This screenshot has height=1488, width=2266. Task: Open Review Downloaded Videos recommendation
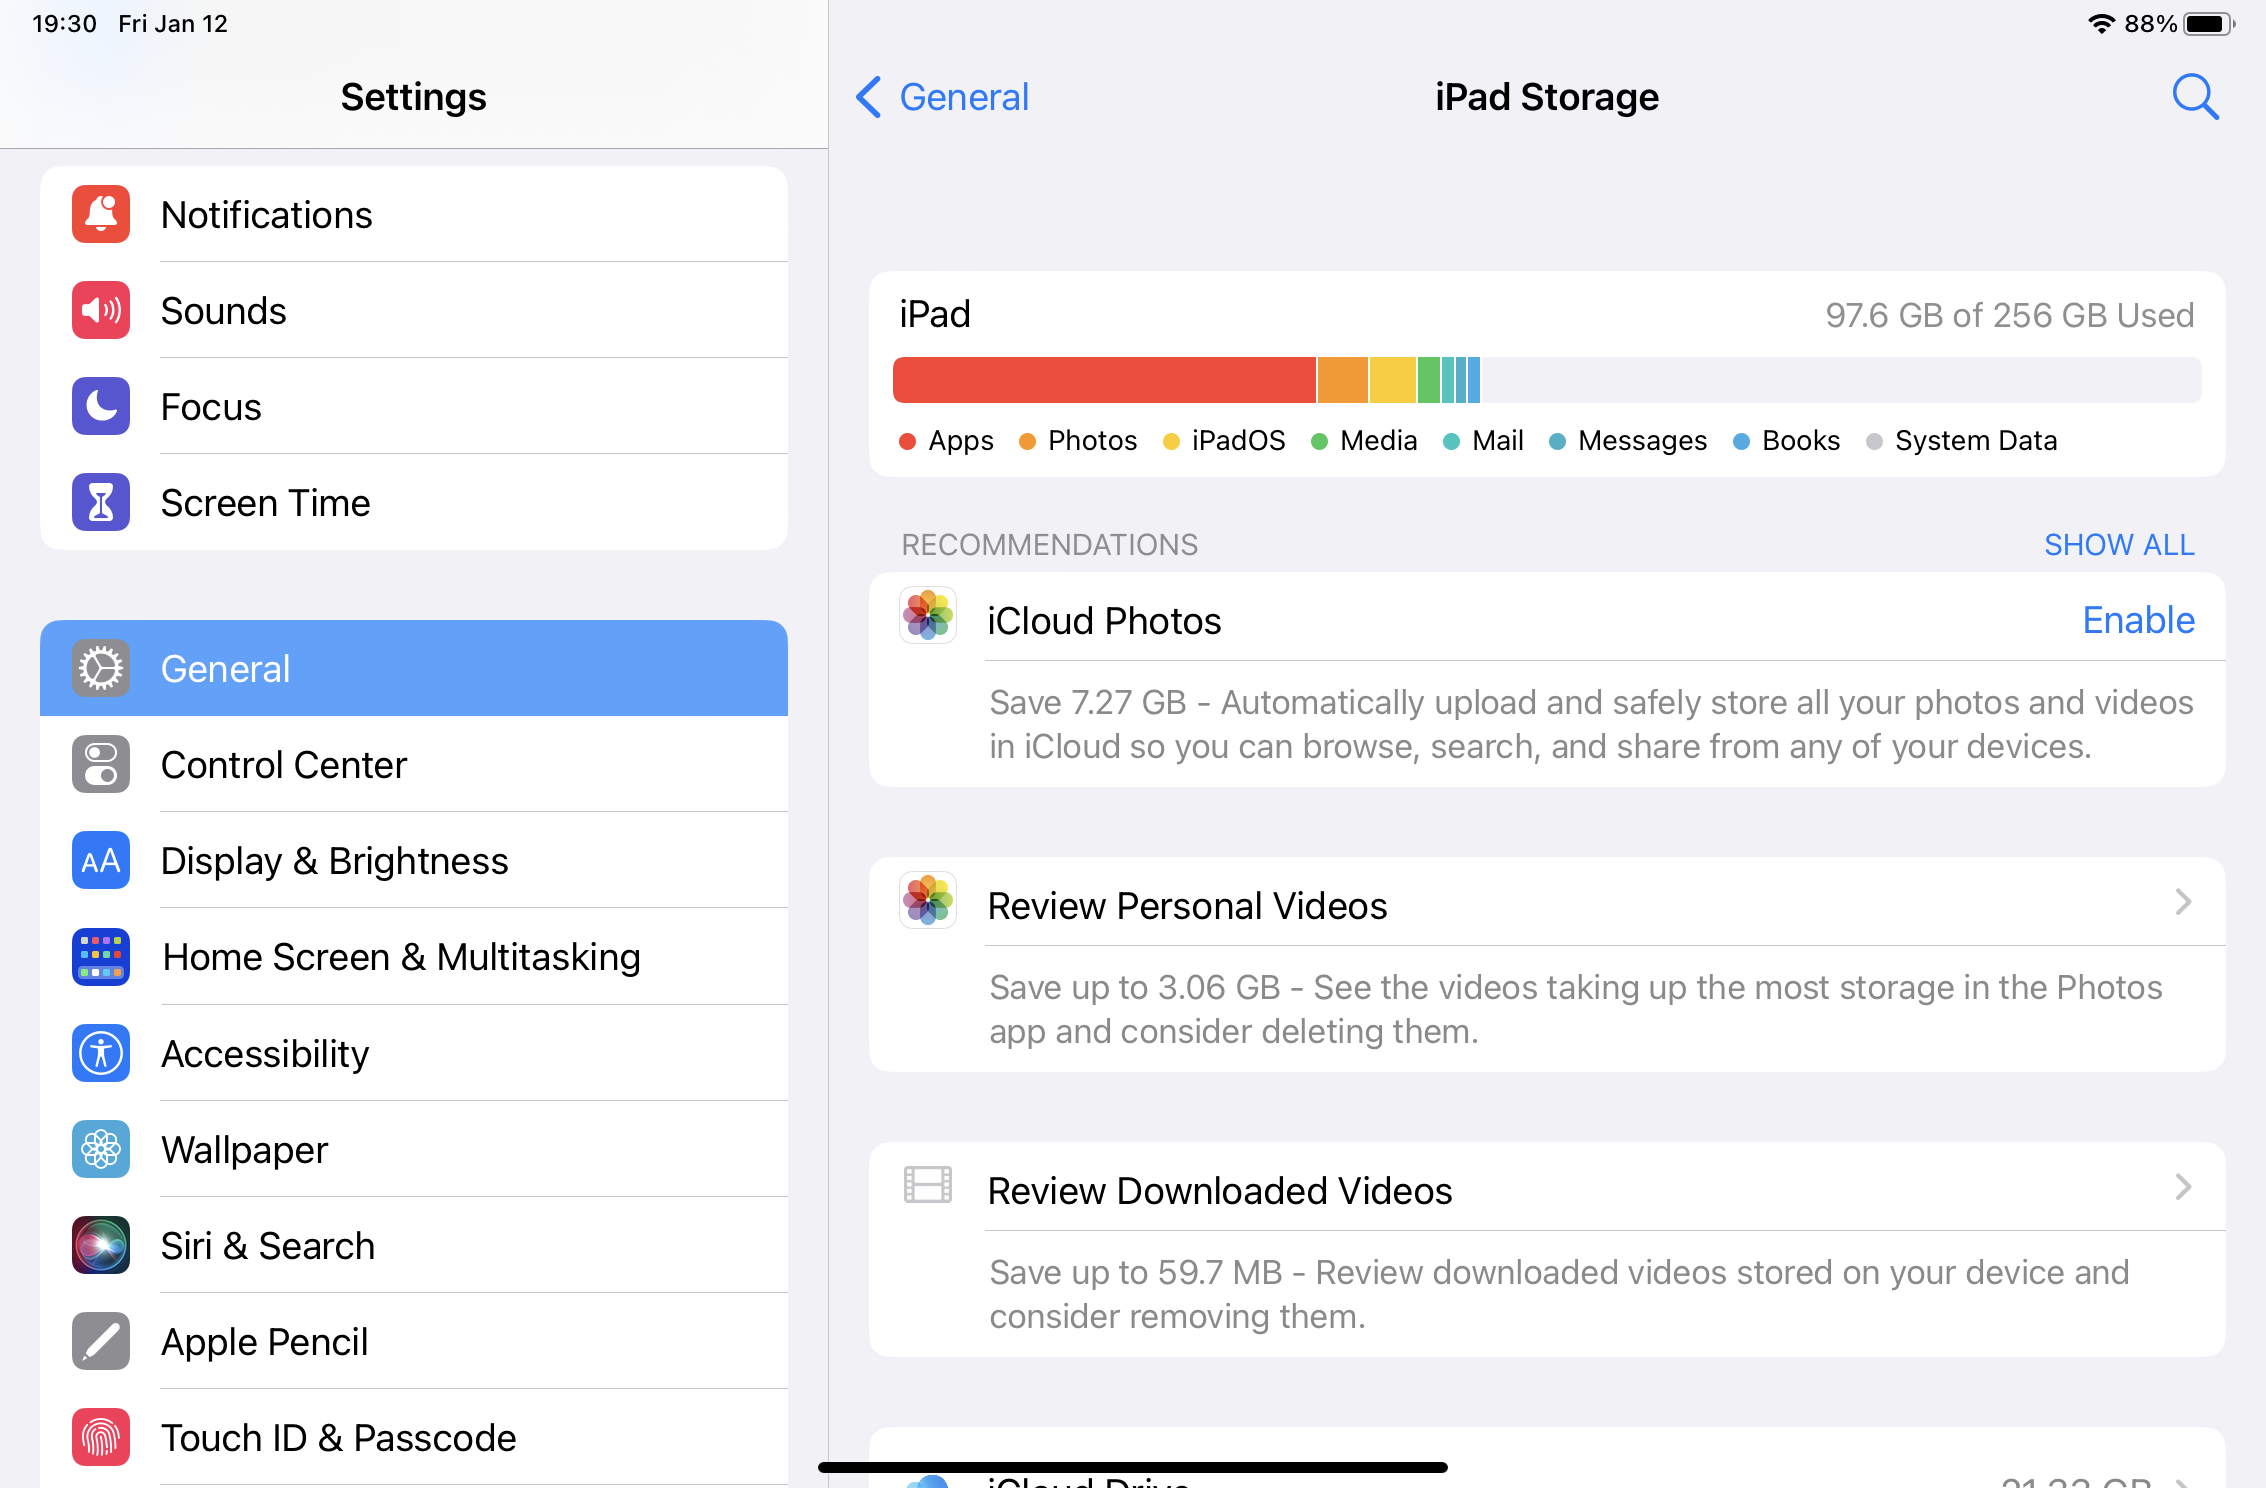pyautogui.click(x=1547, y=1187)
